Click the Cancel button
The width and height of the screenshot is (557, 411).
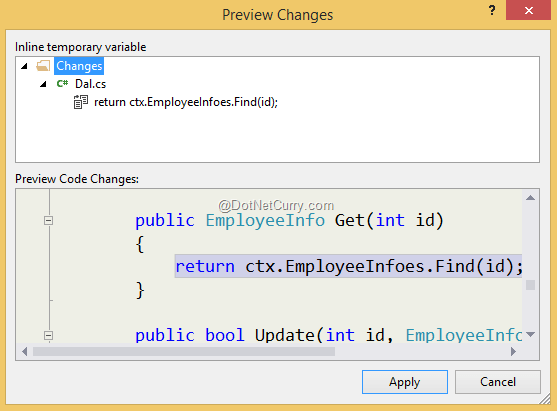click(x=498, y=382)
